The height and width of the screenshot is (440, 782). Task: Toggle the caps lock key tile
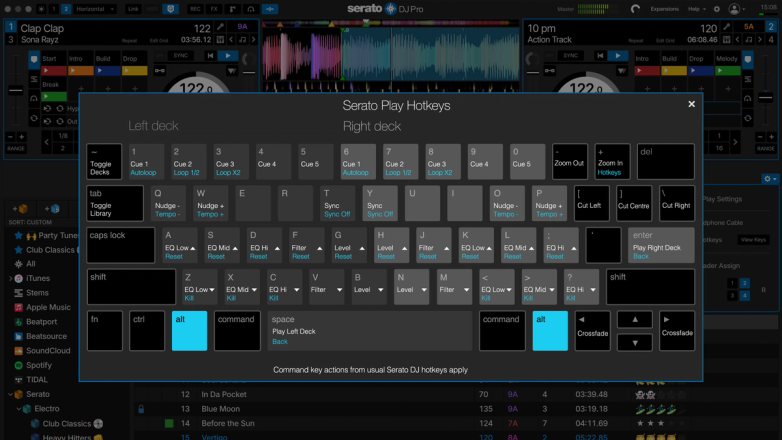(122, 246)
